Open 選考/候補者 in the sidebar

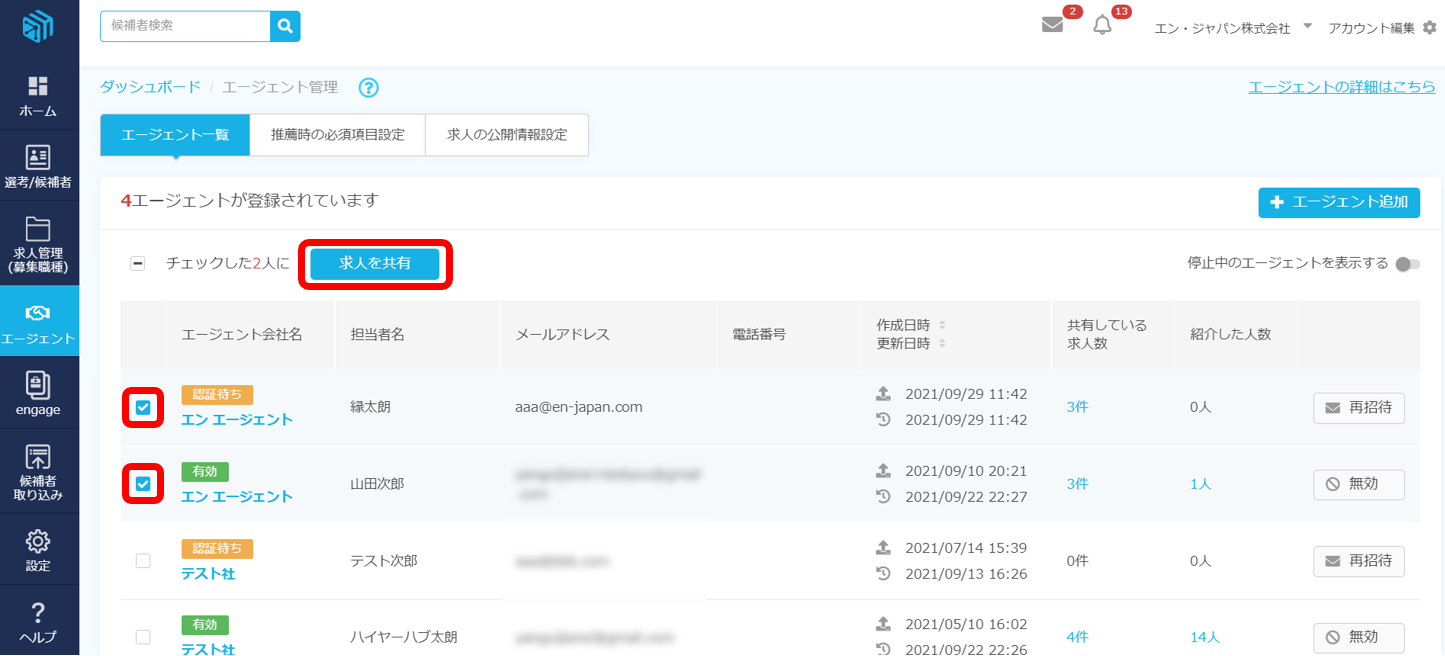click(38, 167)
